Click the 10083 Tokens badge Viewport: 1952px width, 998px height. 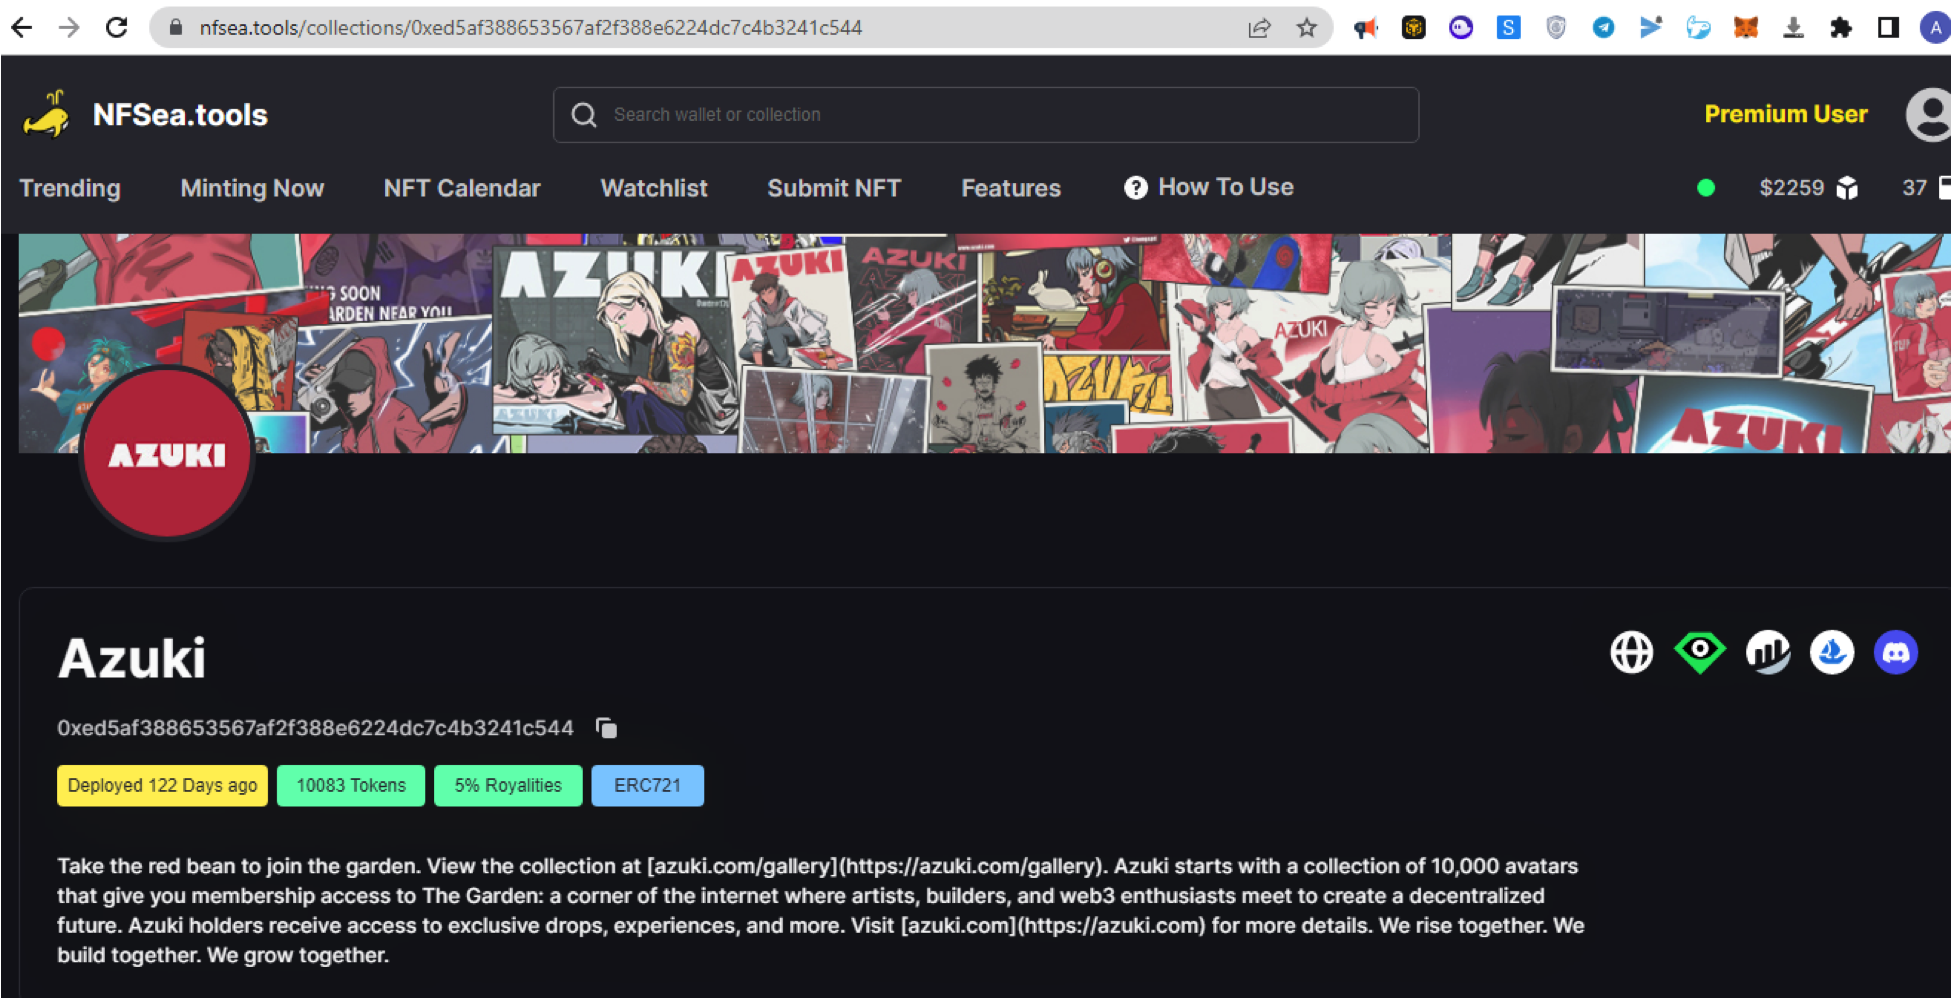(351, 786)
